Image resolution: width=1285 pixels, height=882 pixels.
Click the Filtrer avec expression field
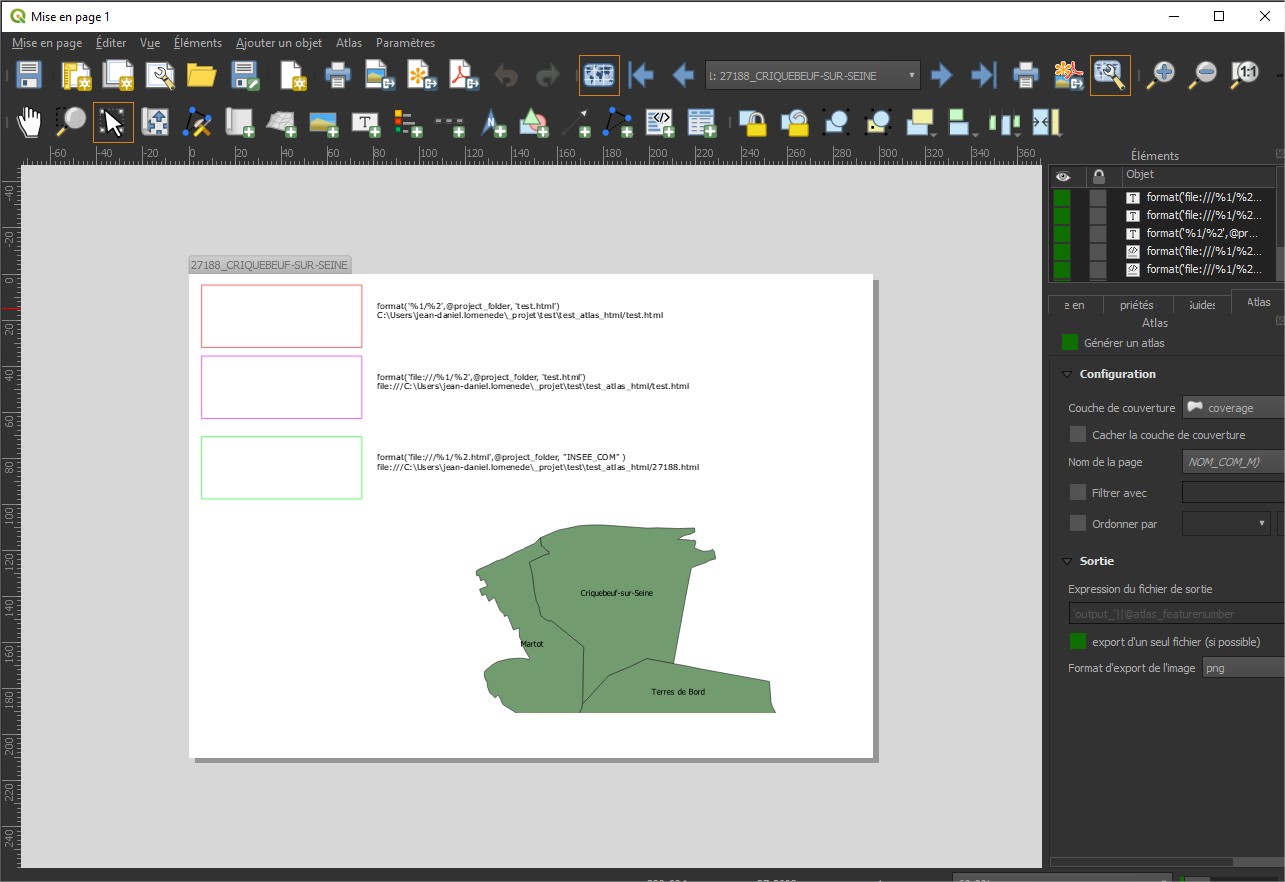pos(1233,493)
